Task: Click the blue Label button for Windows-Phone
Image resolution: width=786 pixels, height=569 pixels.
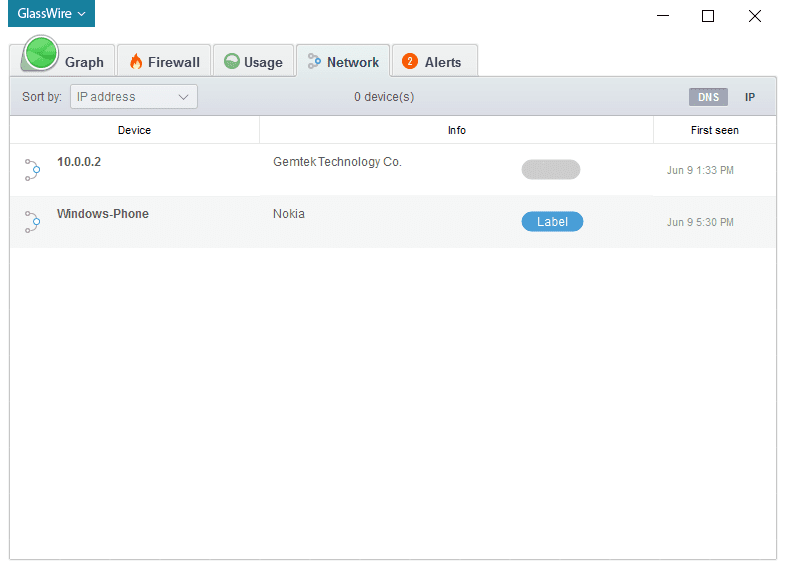Action: pyautogui.click(x=552, y=222)
